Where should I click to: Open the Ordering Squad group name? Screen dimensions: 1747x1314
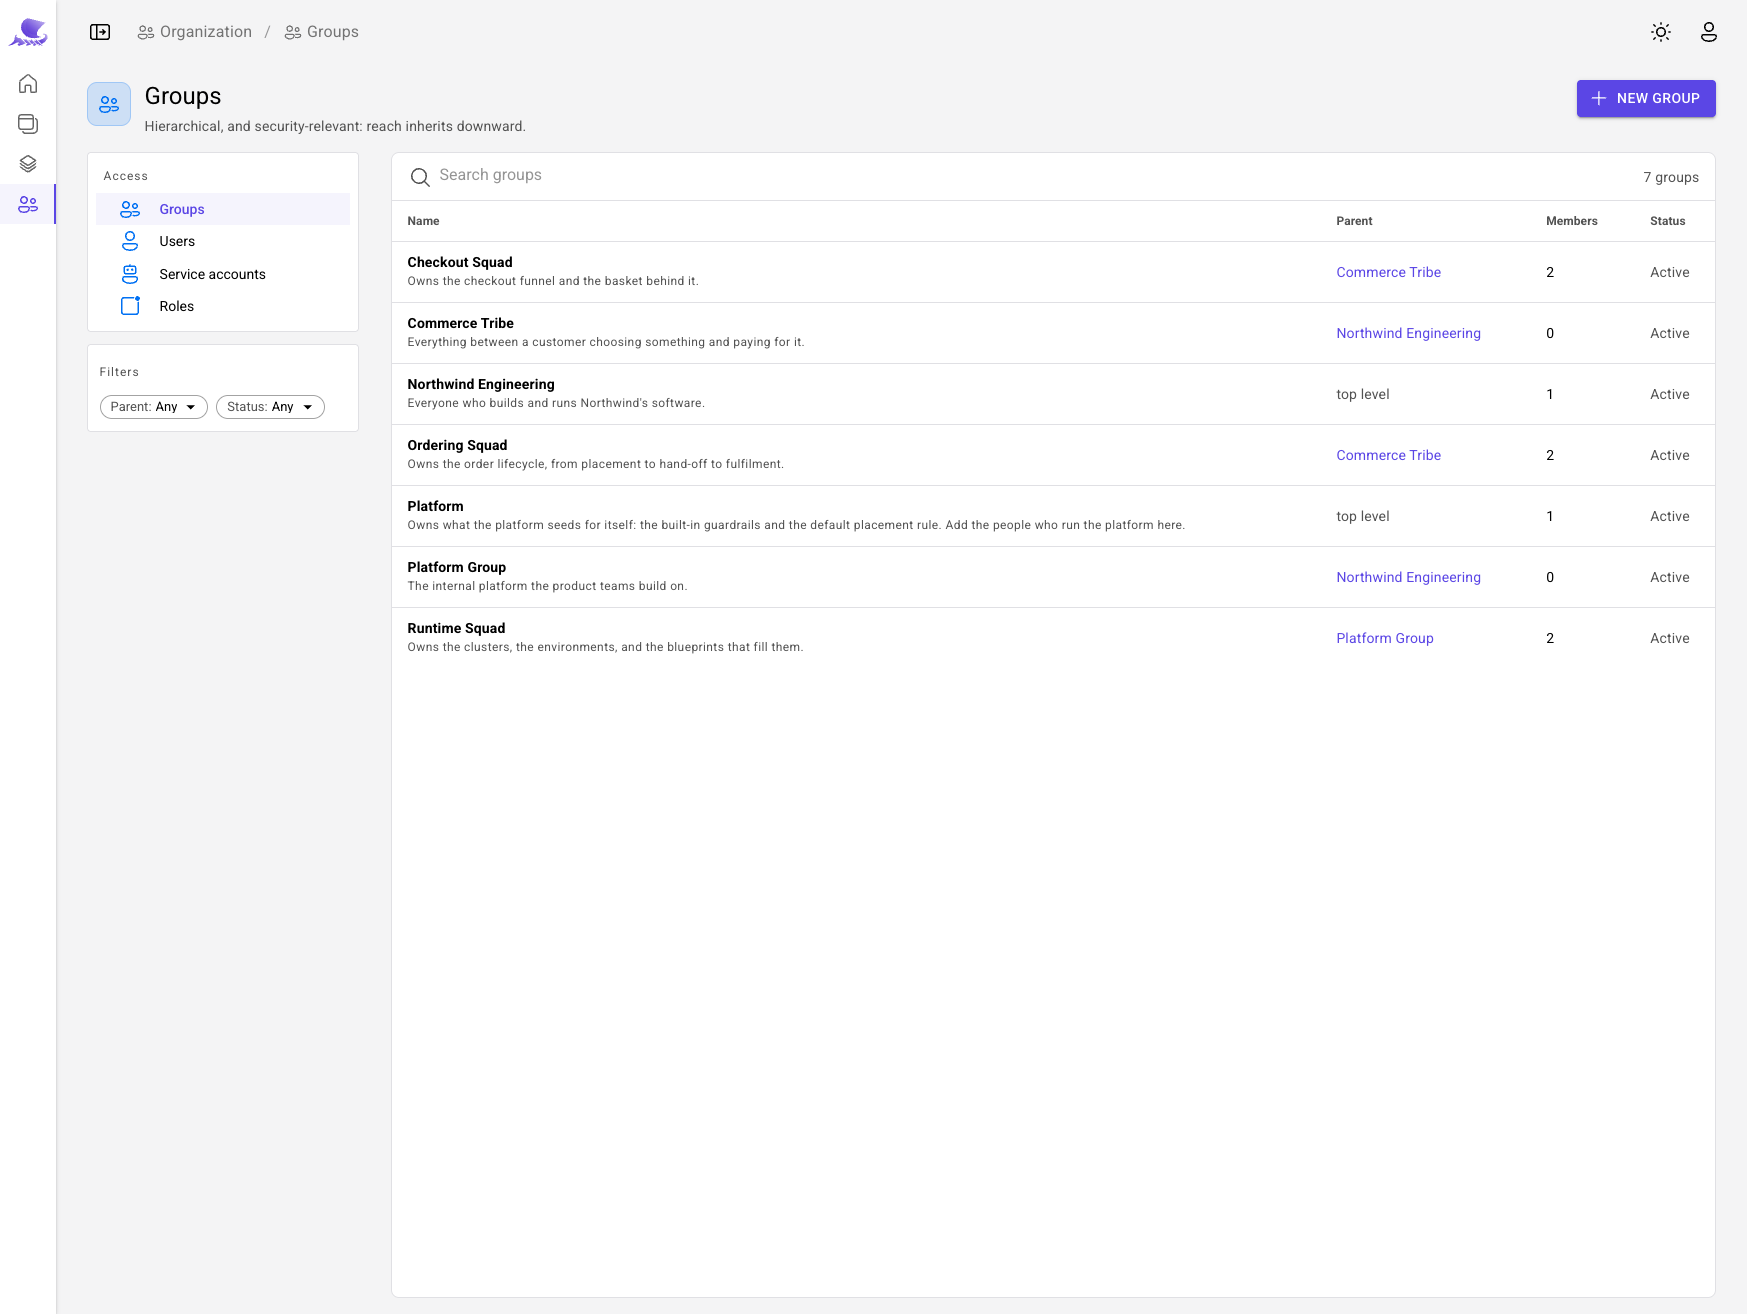[x=457, y=445]
